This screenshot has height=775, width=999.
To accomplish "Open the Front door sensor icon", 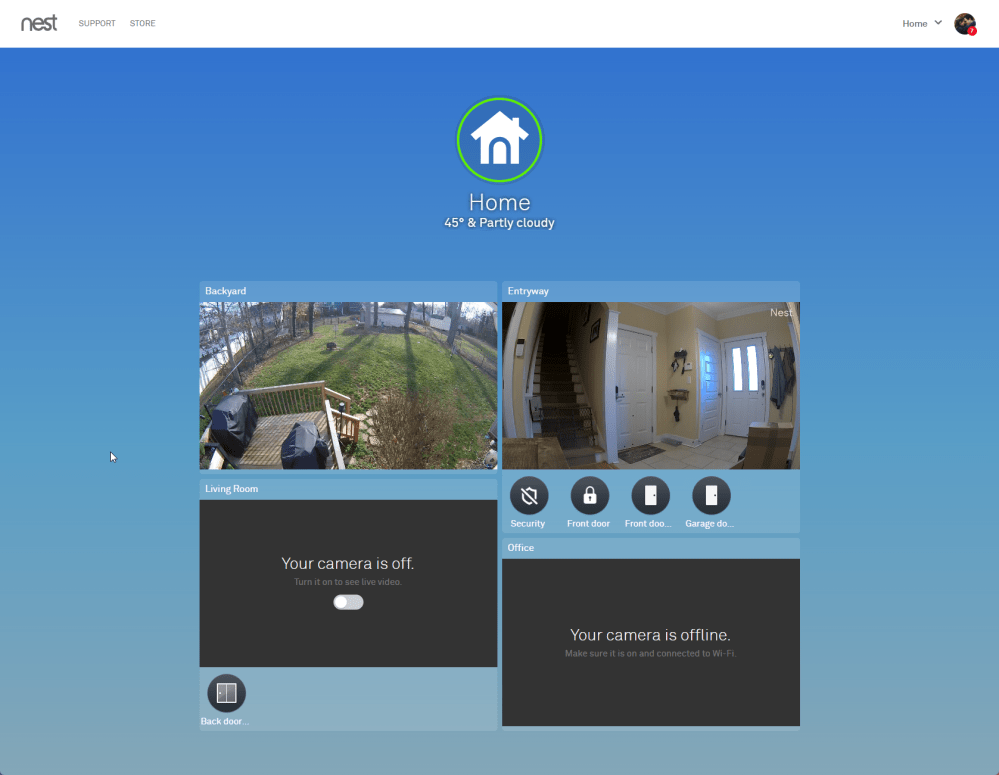I will coord(650,495).
